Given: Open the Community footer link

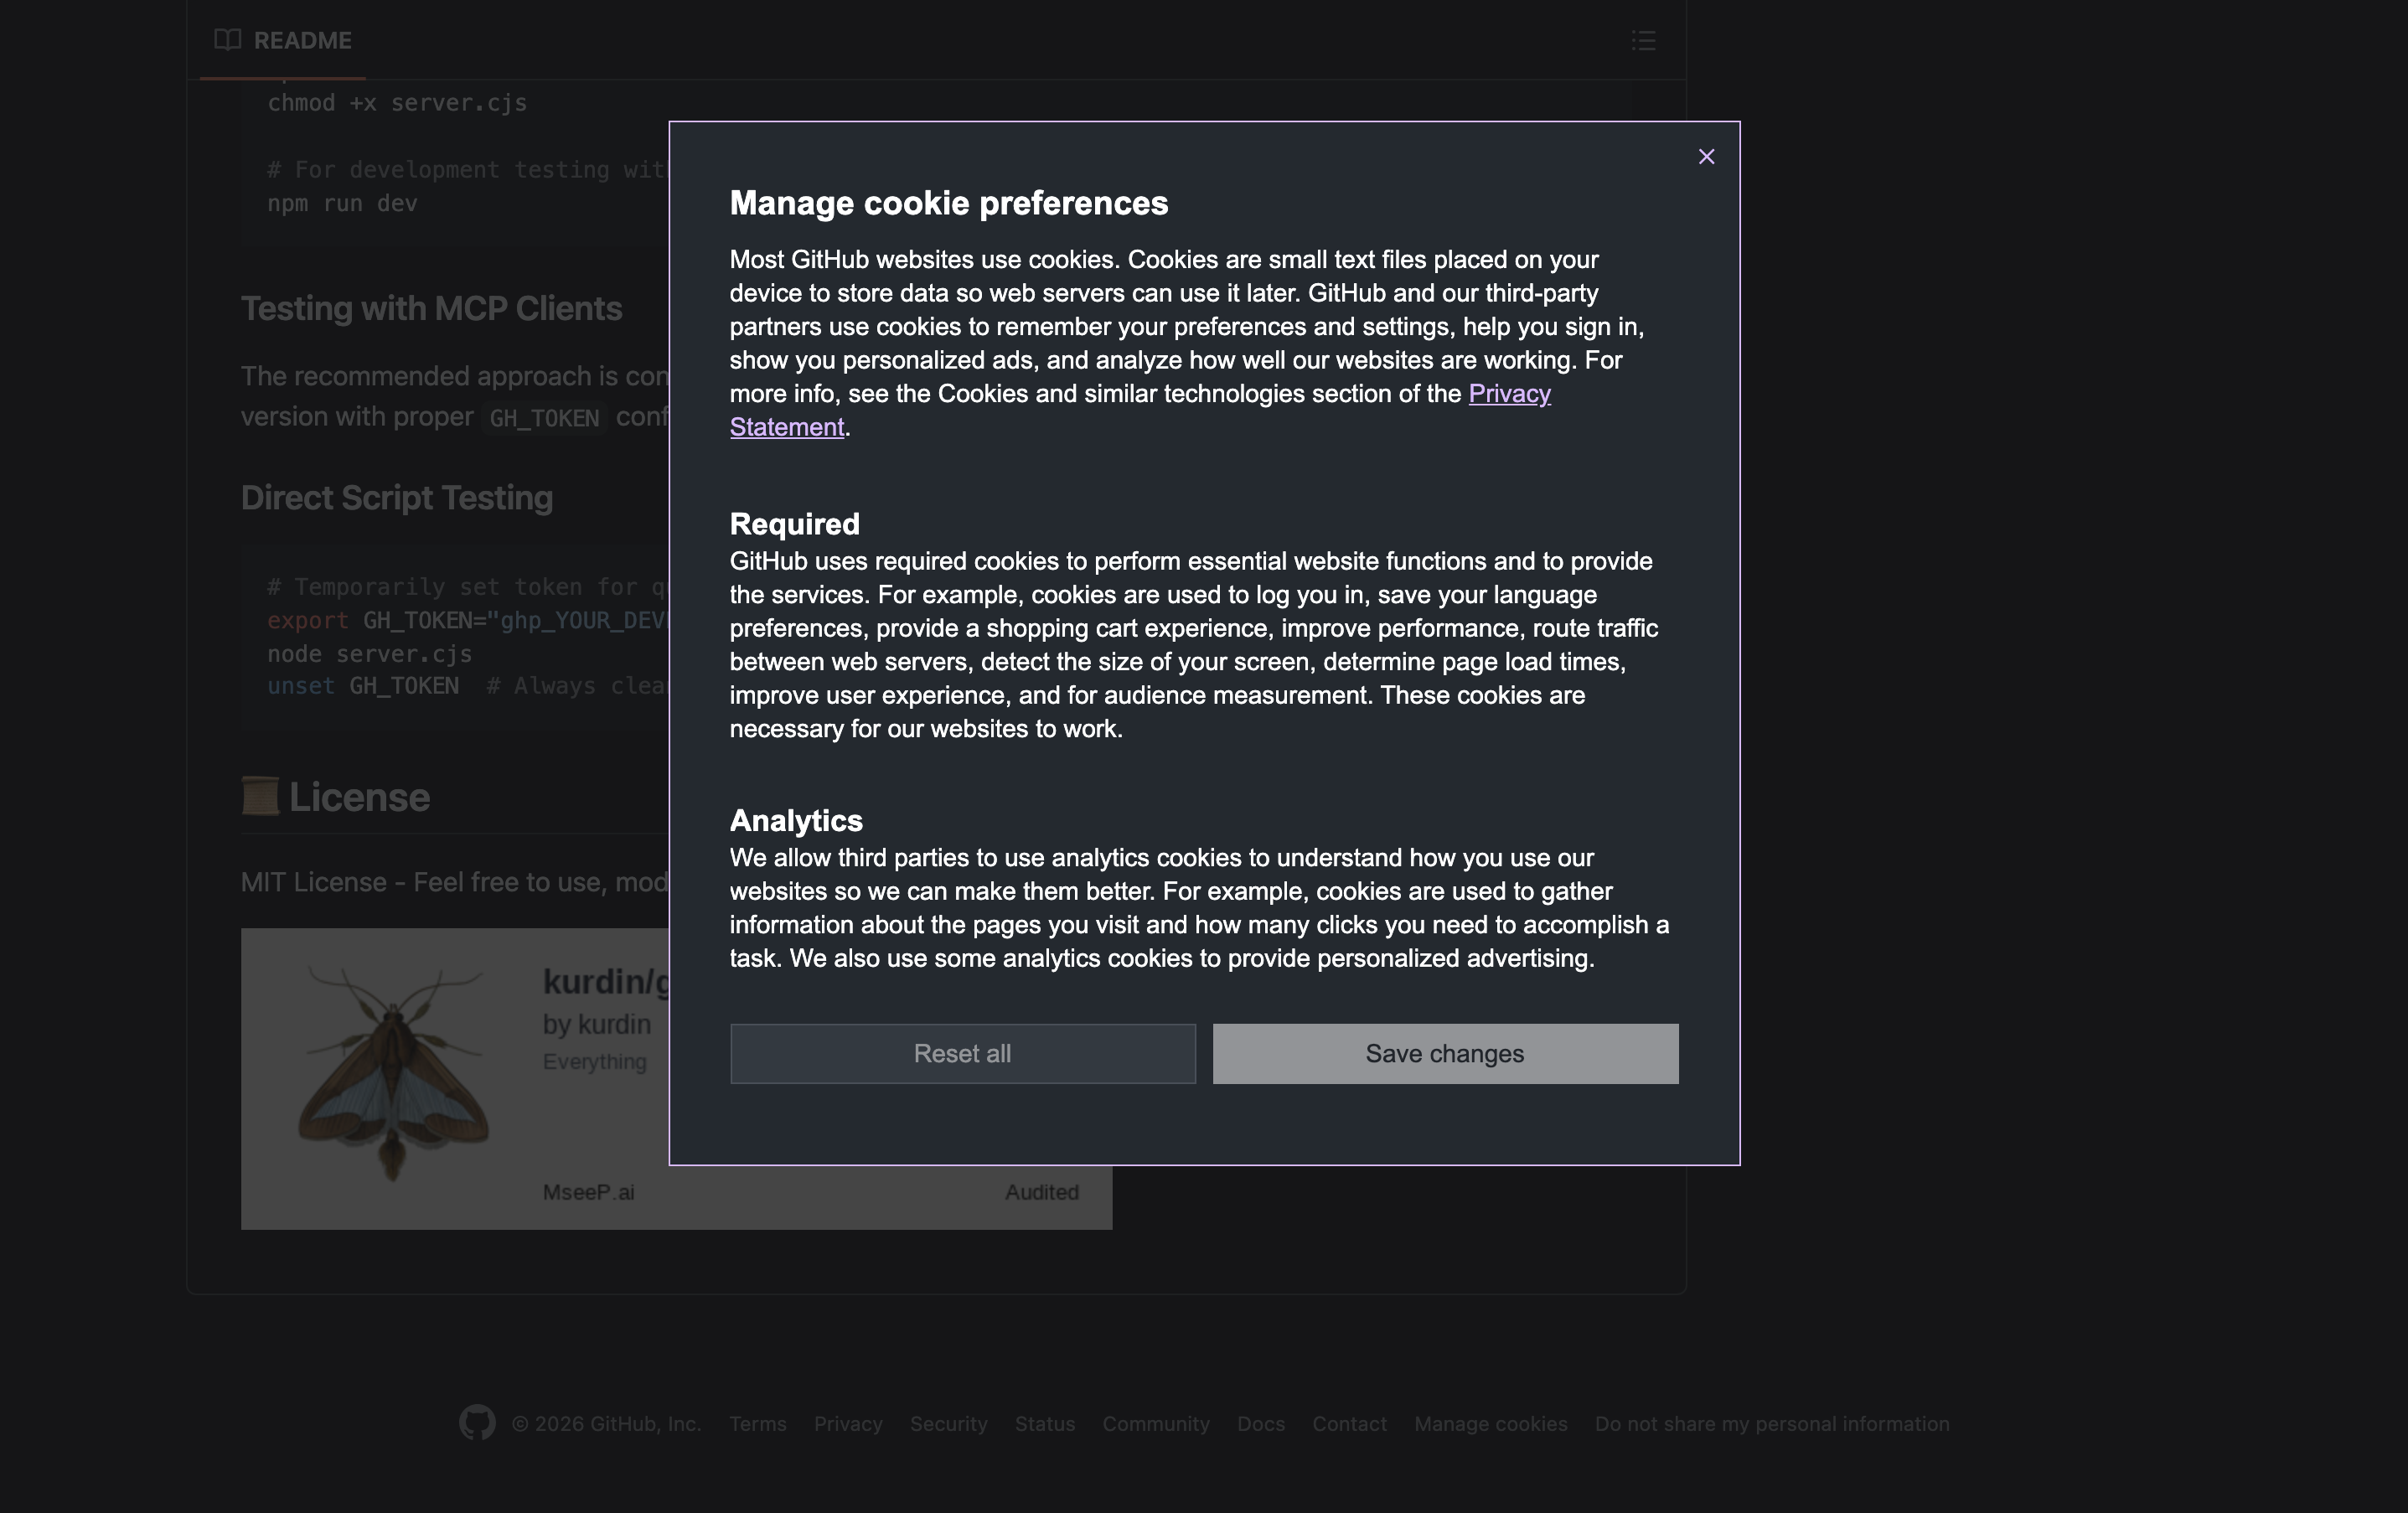Looking at the screenshot, I should click(1155, 1423).
